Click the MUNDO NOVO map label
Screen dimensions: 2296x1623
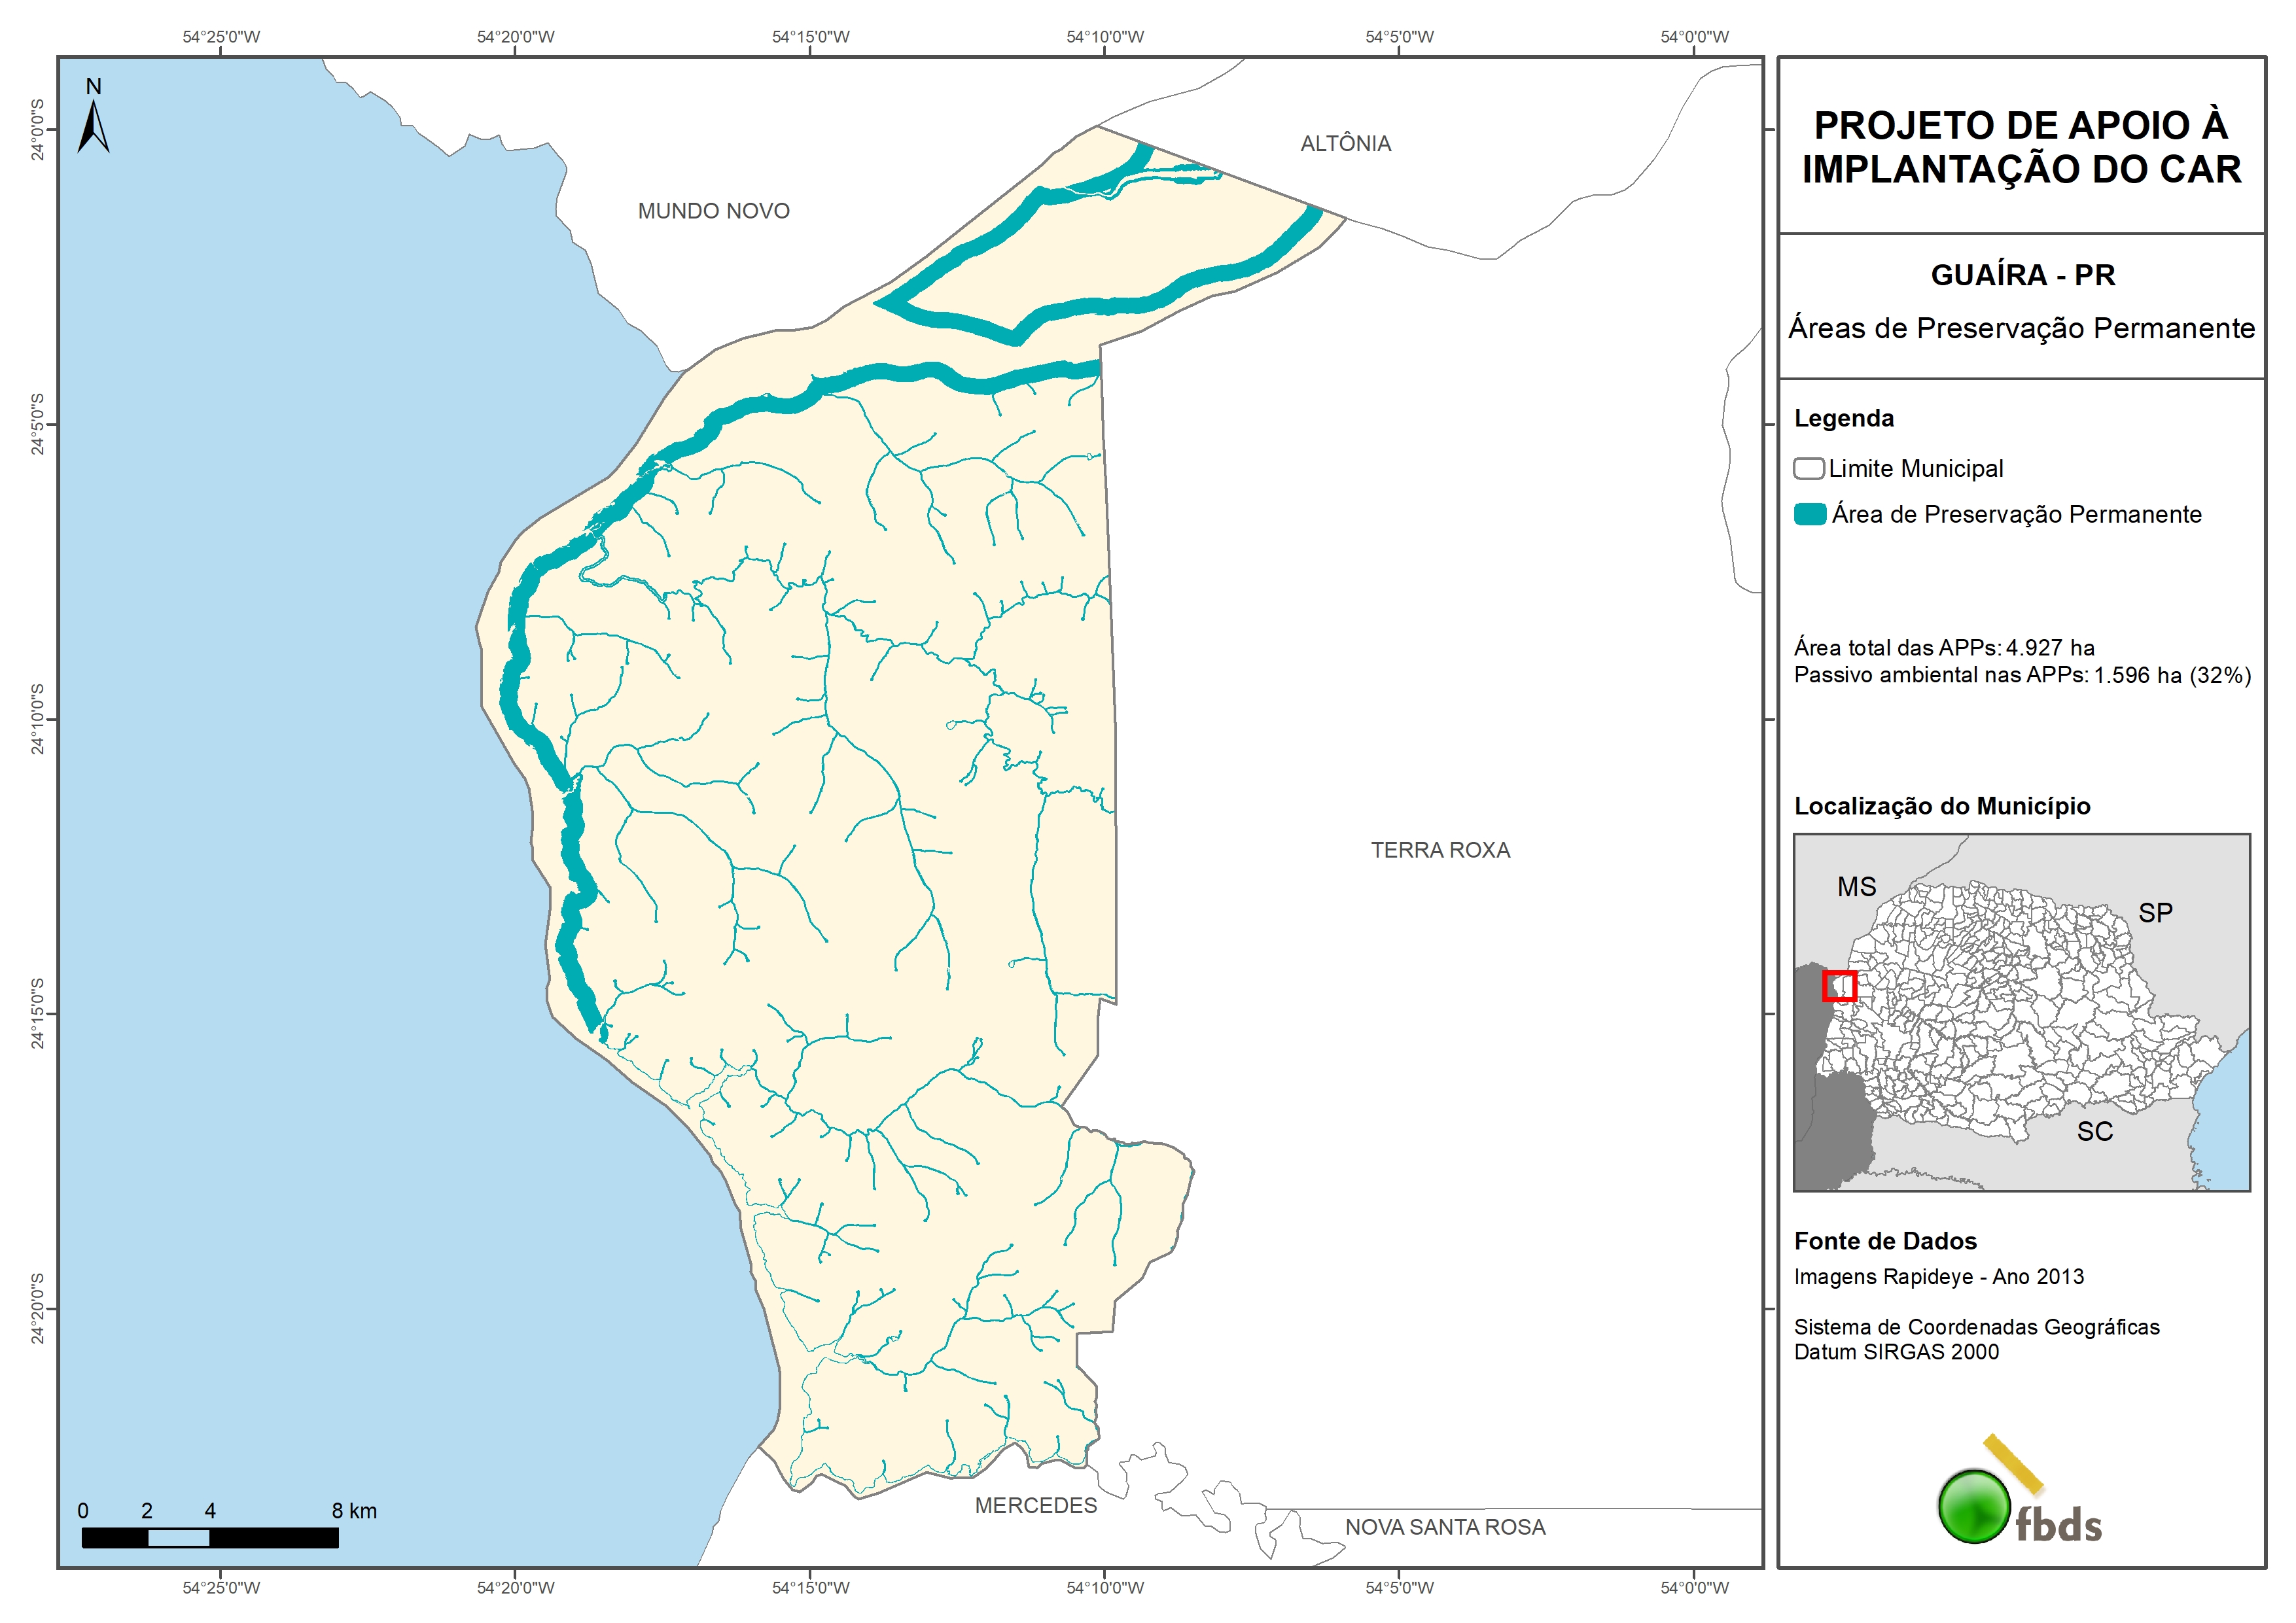[x=713, y=211]
